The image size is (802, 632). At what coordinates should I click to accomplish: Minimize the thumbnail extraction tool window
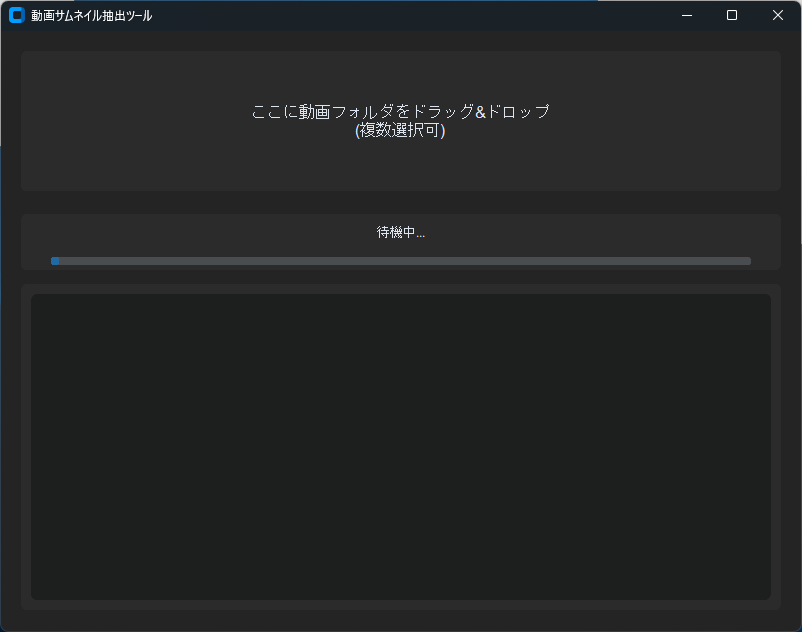(686, 15)
